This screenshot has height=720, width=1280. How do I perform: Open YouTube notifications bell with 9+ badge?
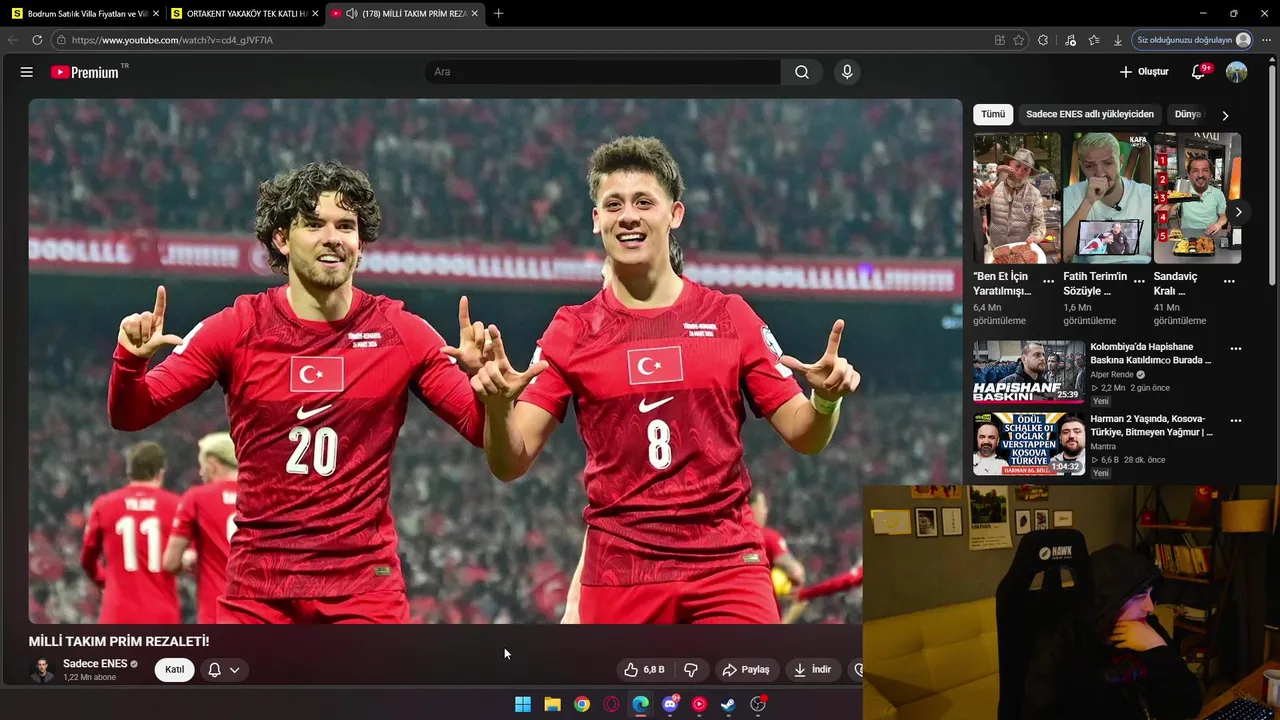[x=1199, y=72]
